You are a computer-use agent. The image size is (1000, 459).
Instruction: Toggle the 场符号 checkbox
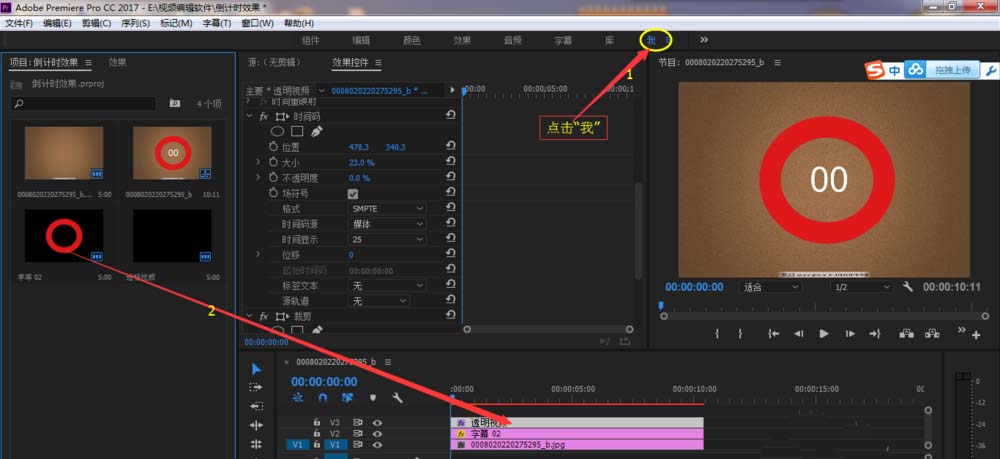pyautogui.click(x=352, y=193)
